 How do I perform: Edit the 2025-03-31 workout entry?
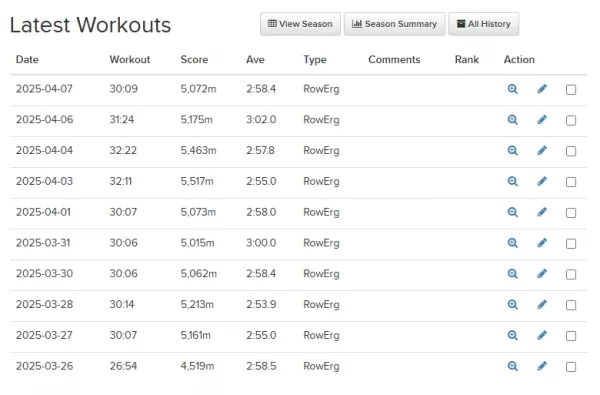click(x=542, y=243)
